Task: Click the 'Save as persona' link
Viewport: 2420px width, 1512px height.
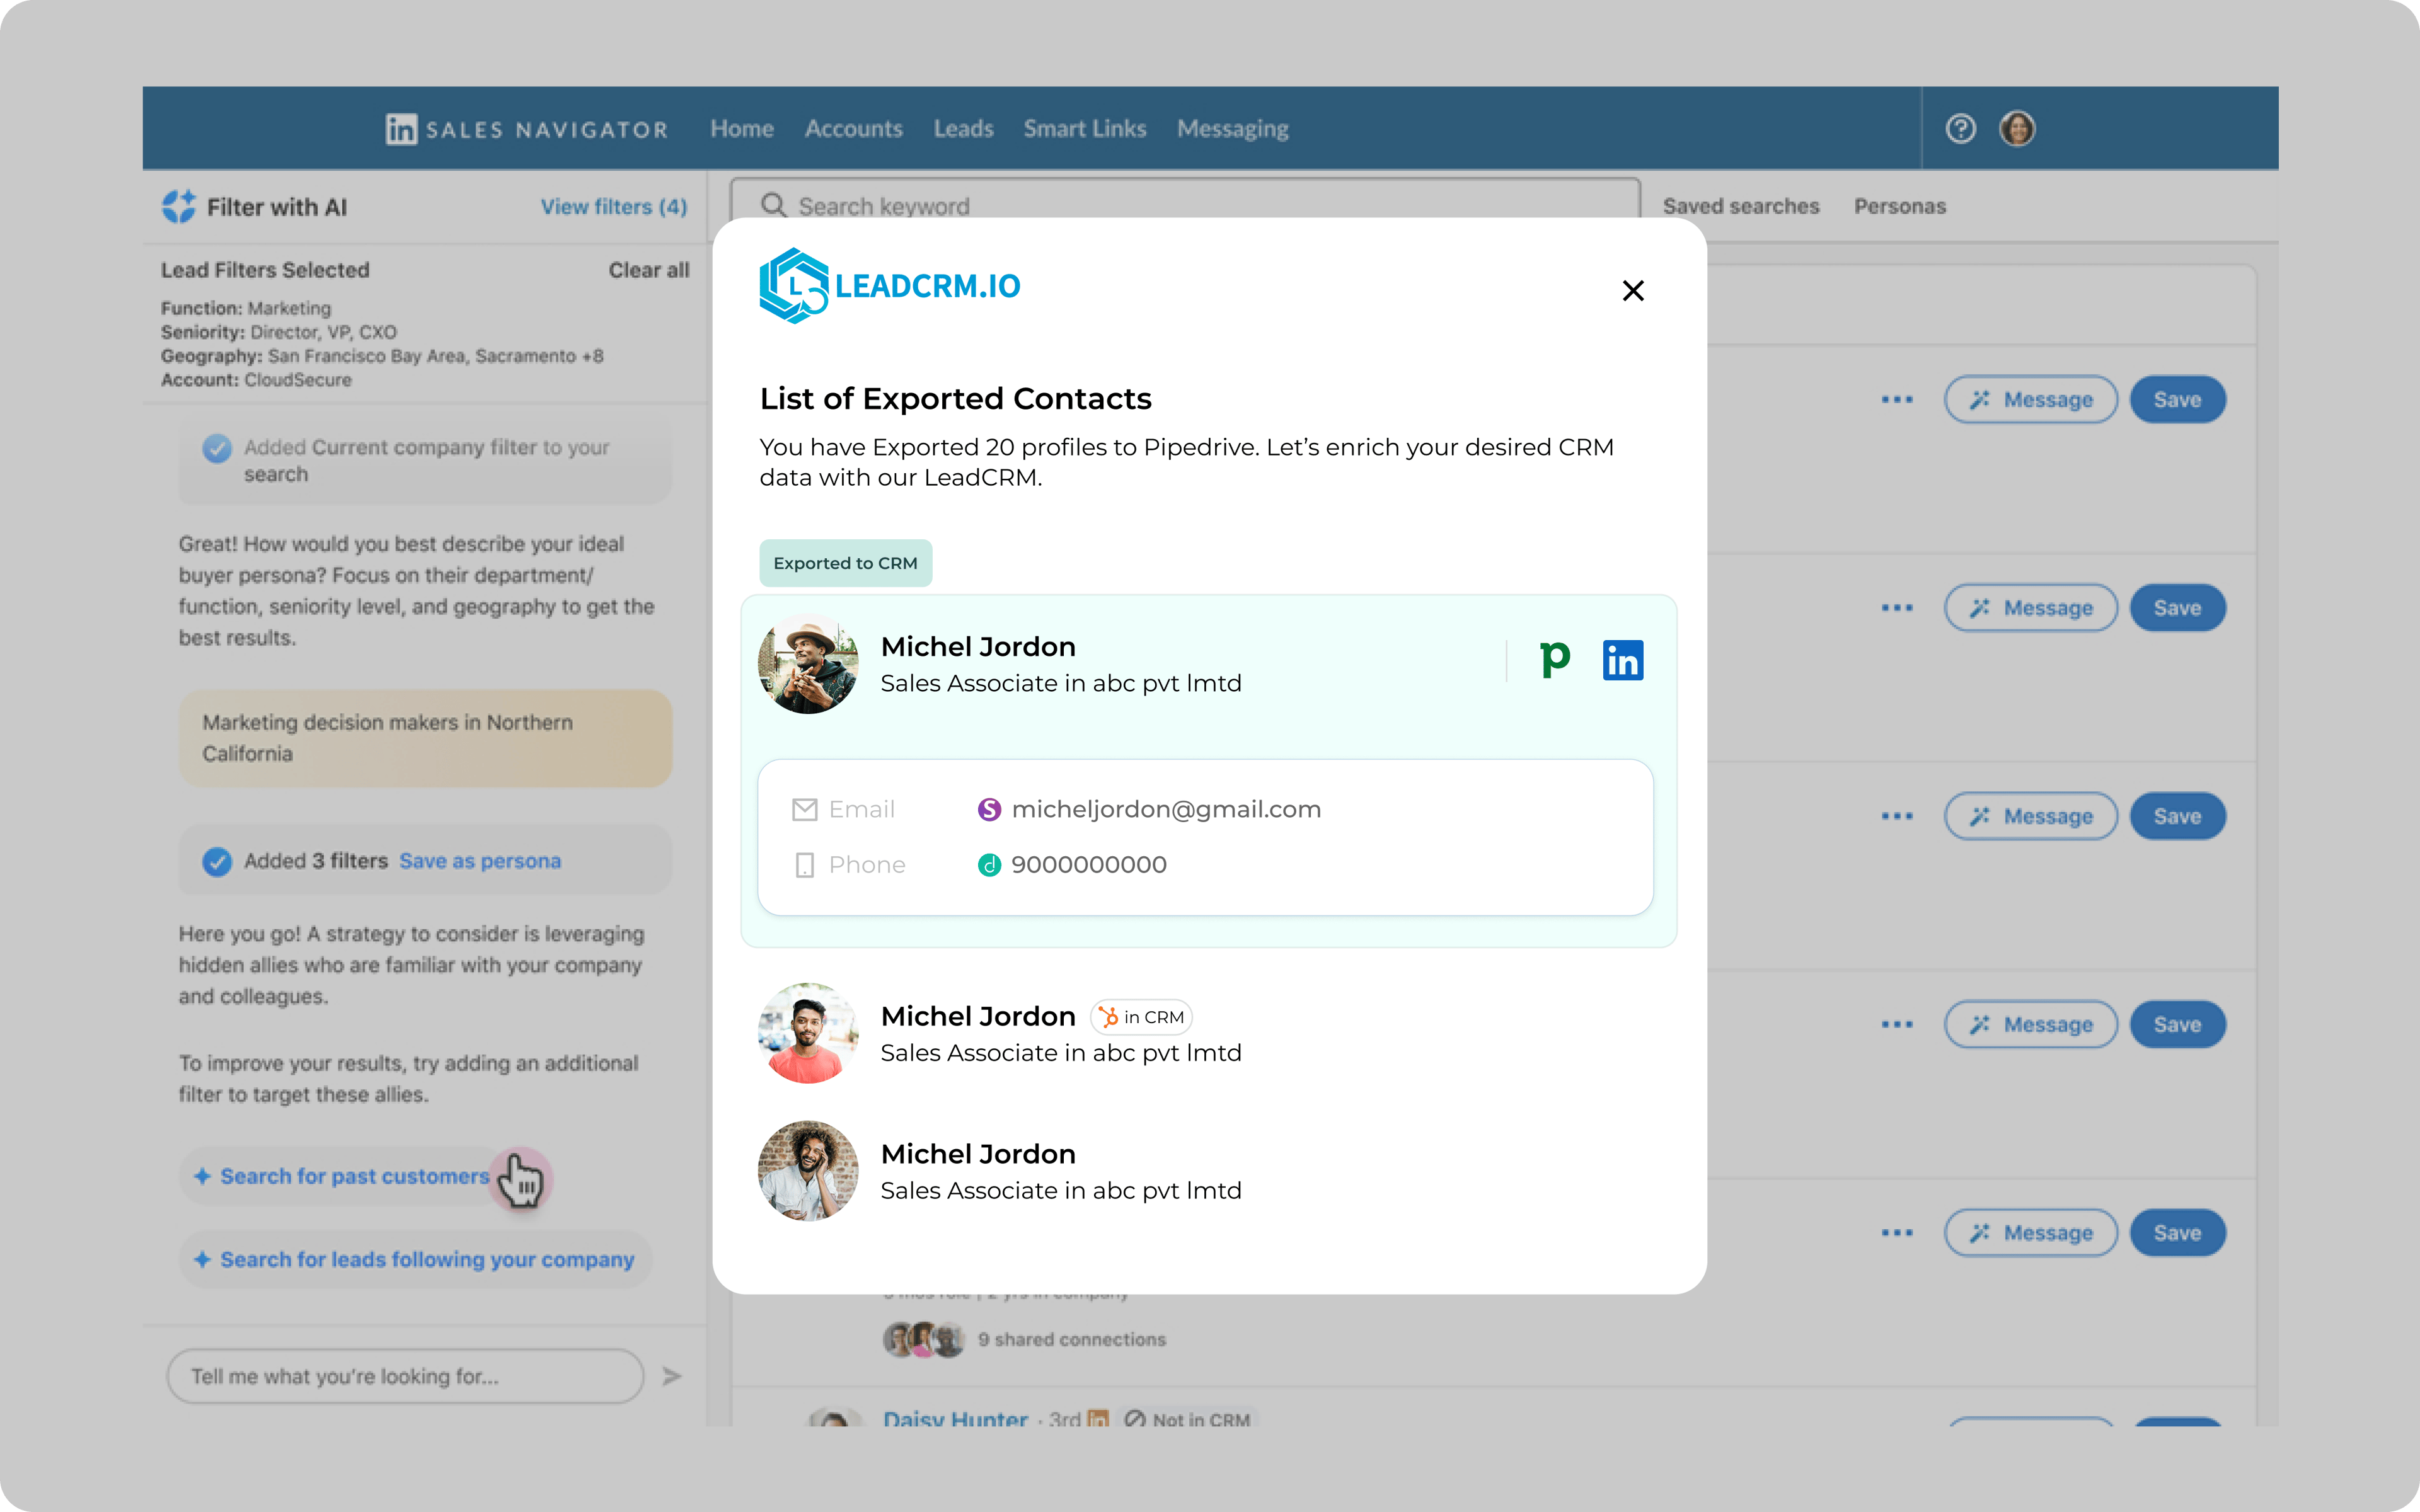Action: 479,860
